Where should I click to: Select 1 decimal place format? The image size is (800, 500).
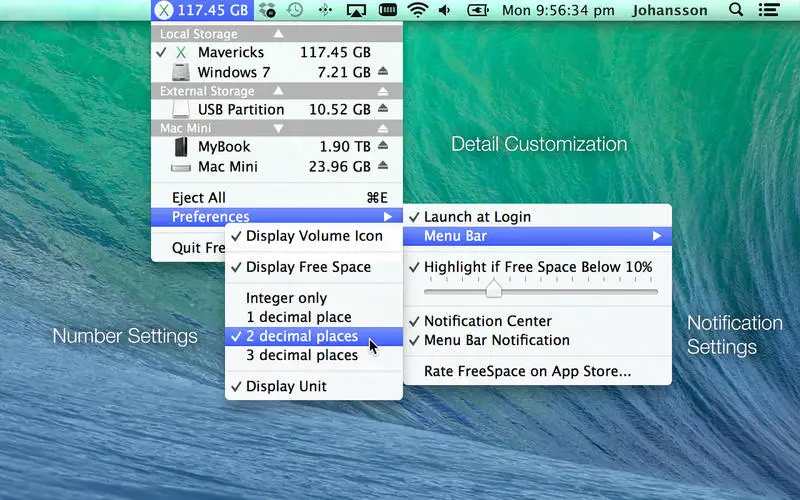314,317
